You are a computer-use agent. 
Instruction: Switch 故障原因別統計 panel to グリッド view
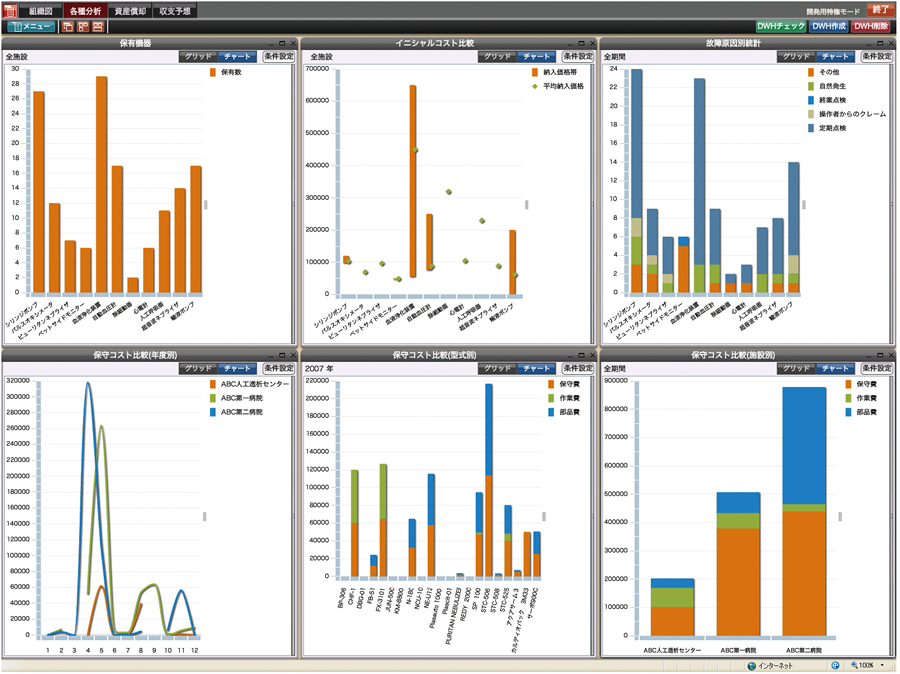pyautogui.click(x=796, y=57)
